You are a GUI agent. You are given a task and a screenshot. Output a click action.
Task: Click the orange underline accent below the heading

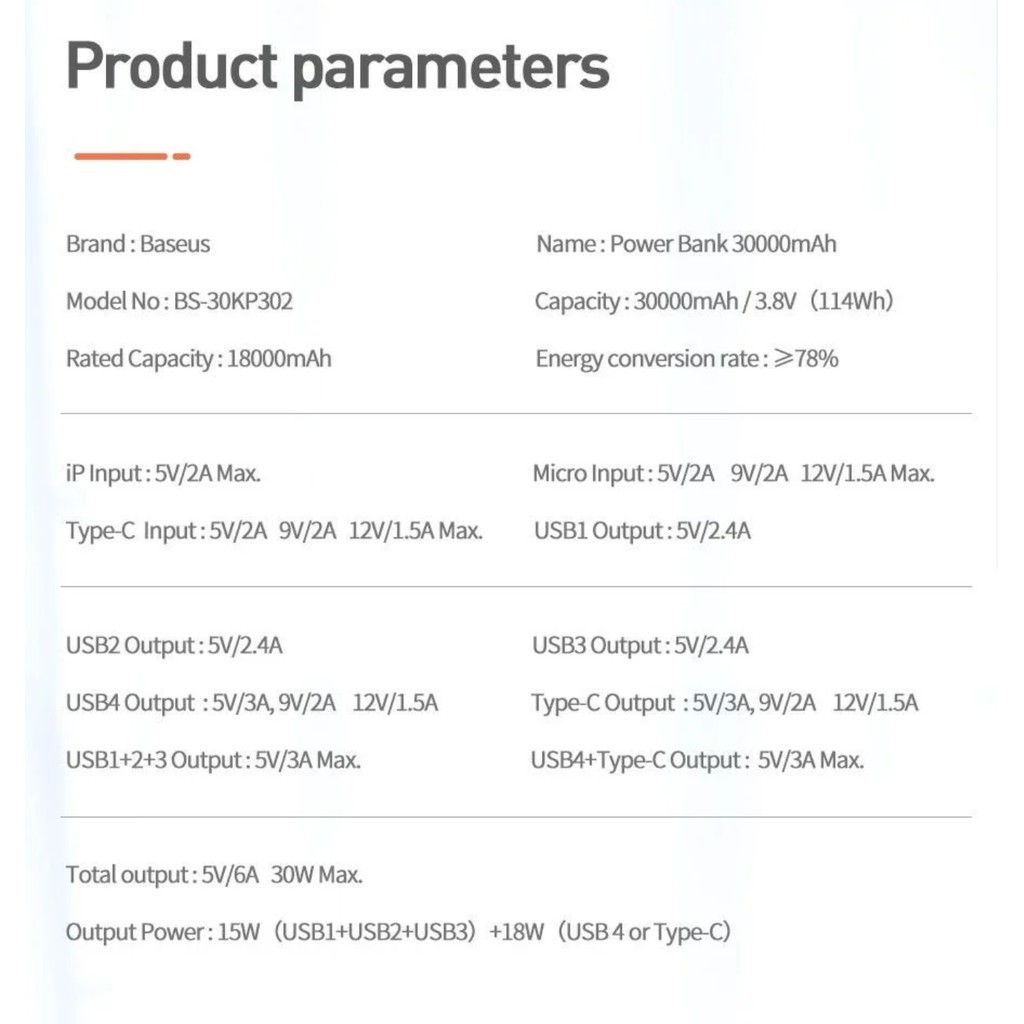point(131,156)
